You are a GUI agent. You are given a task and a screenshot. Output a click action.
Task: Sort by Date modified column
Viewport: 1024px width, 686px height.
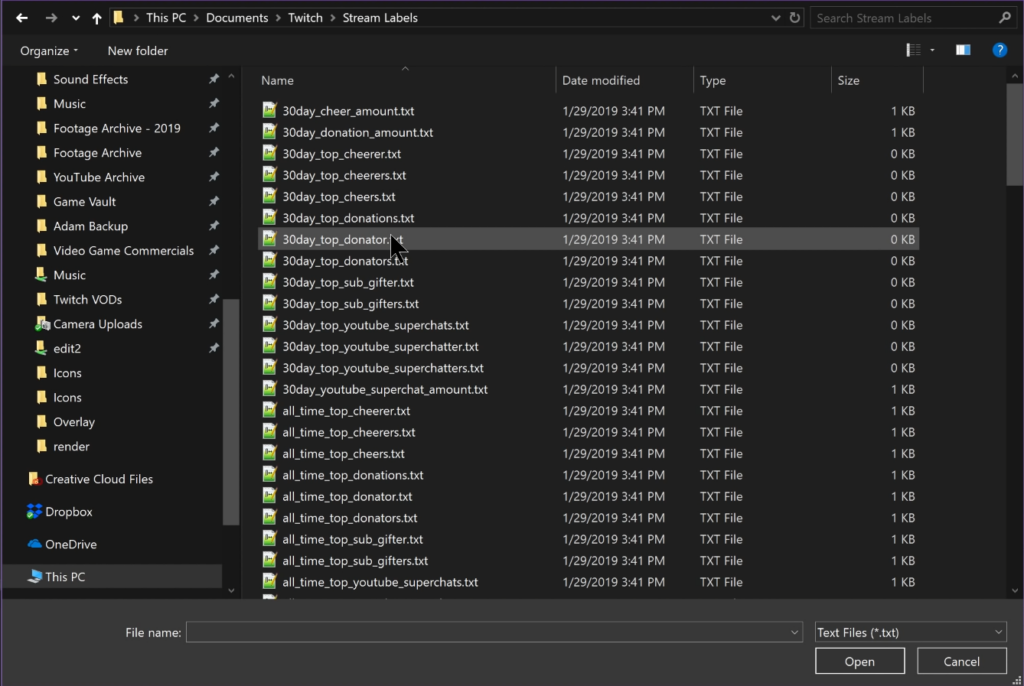(601, 80)
